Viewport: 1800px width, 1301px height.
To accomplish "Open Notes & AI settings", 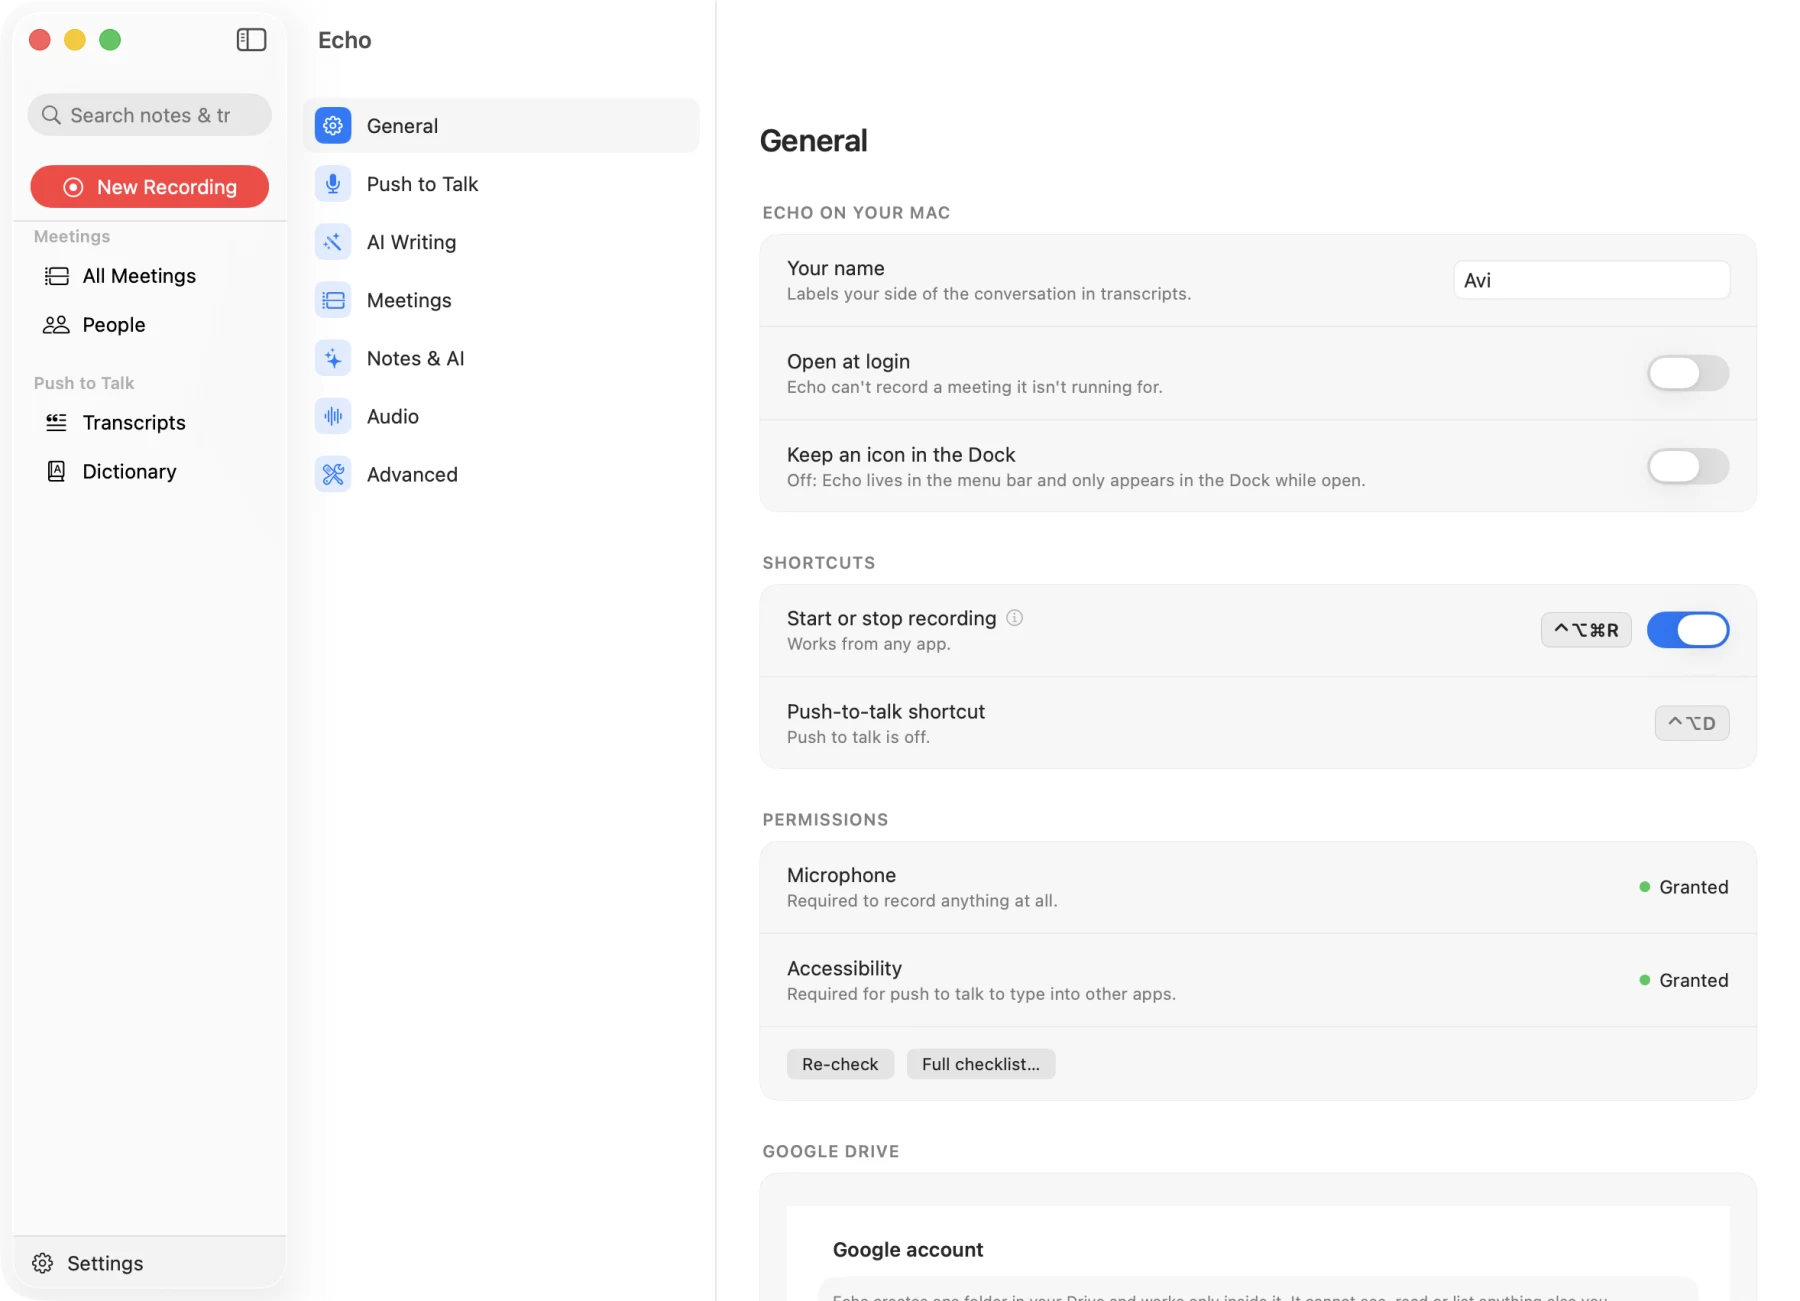I will click(x=501, y=358).
